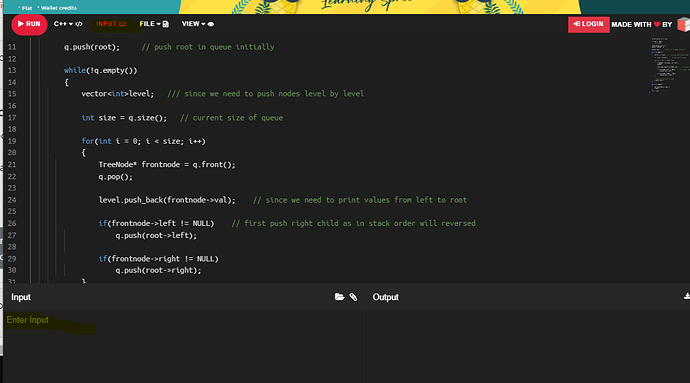This screenshot has height=383, width=690.
Task: Open the VIEW dropdown menu
Action: click(194, 24)
